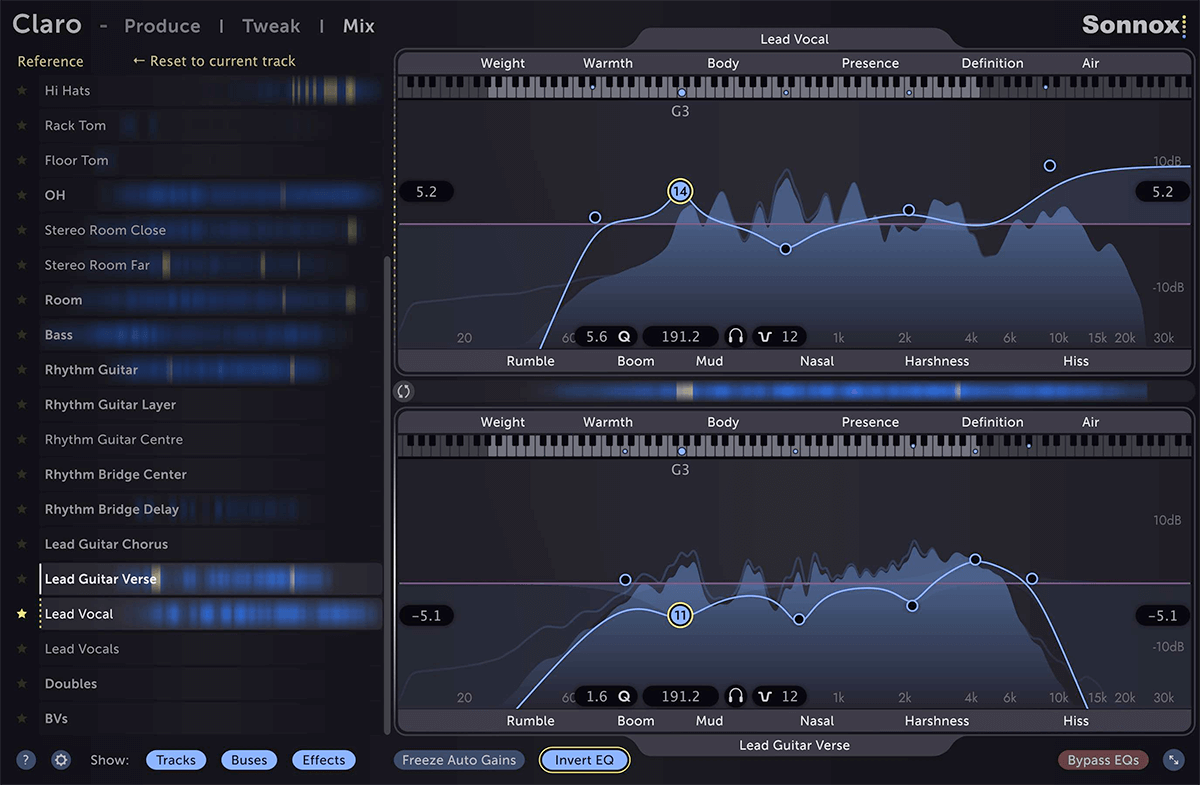
Task: Select the Stereo Room Far track
Action: [x=211, y=265]
